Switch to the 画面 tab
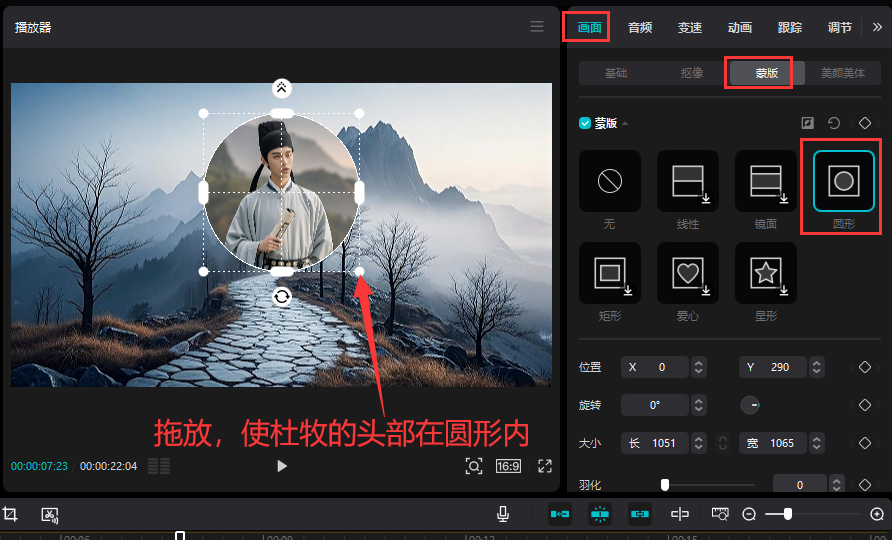 click(x=589, y=27)
